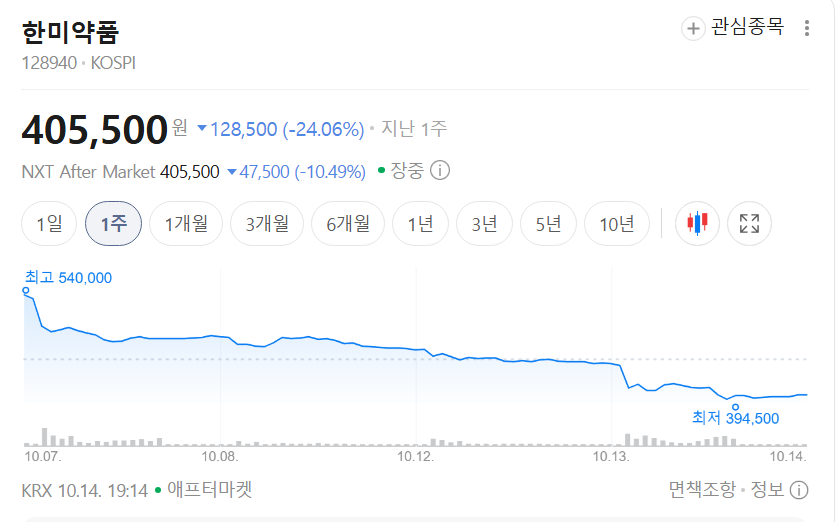The height and width of the screenshot is (522, 836).
Task: Select the 3년 period tab
Action: pos(485,223)
